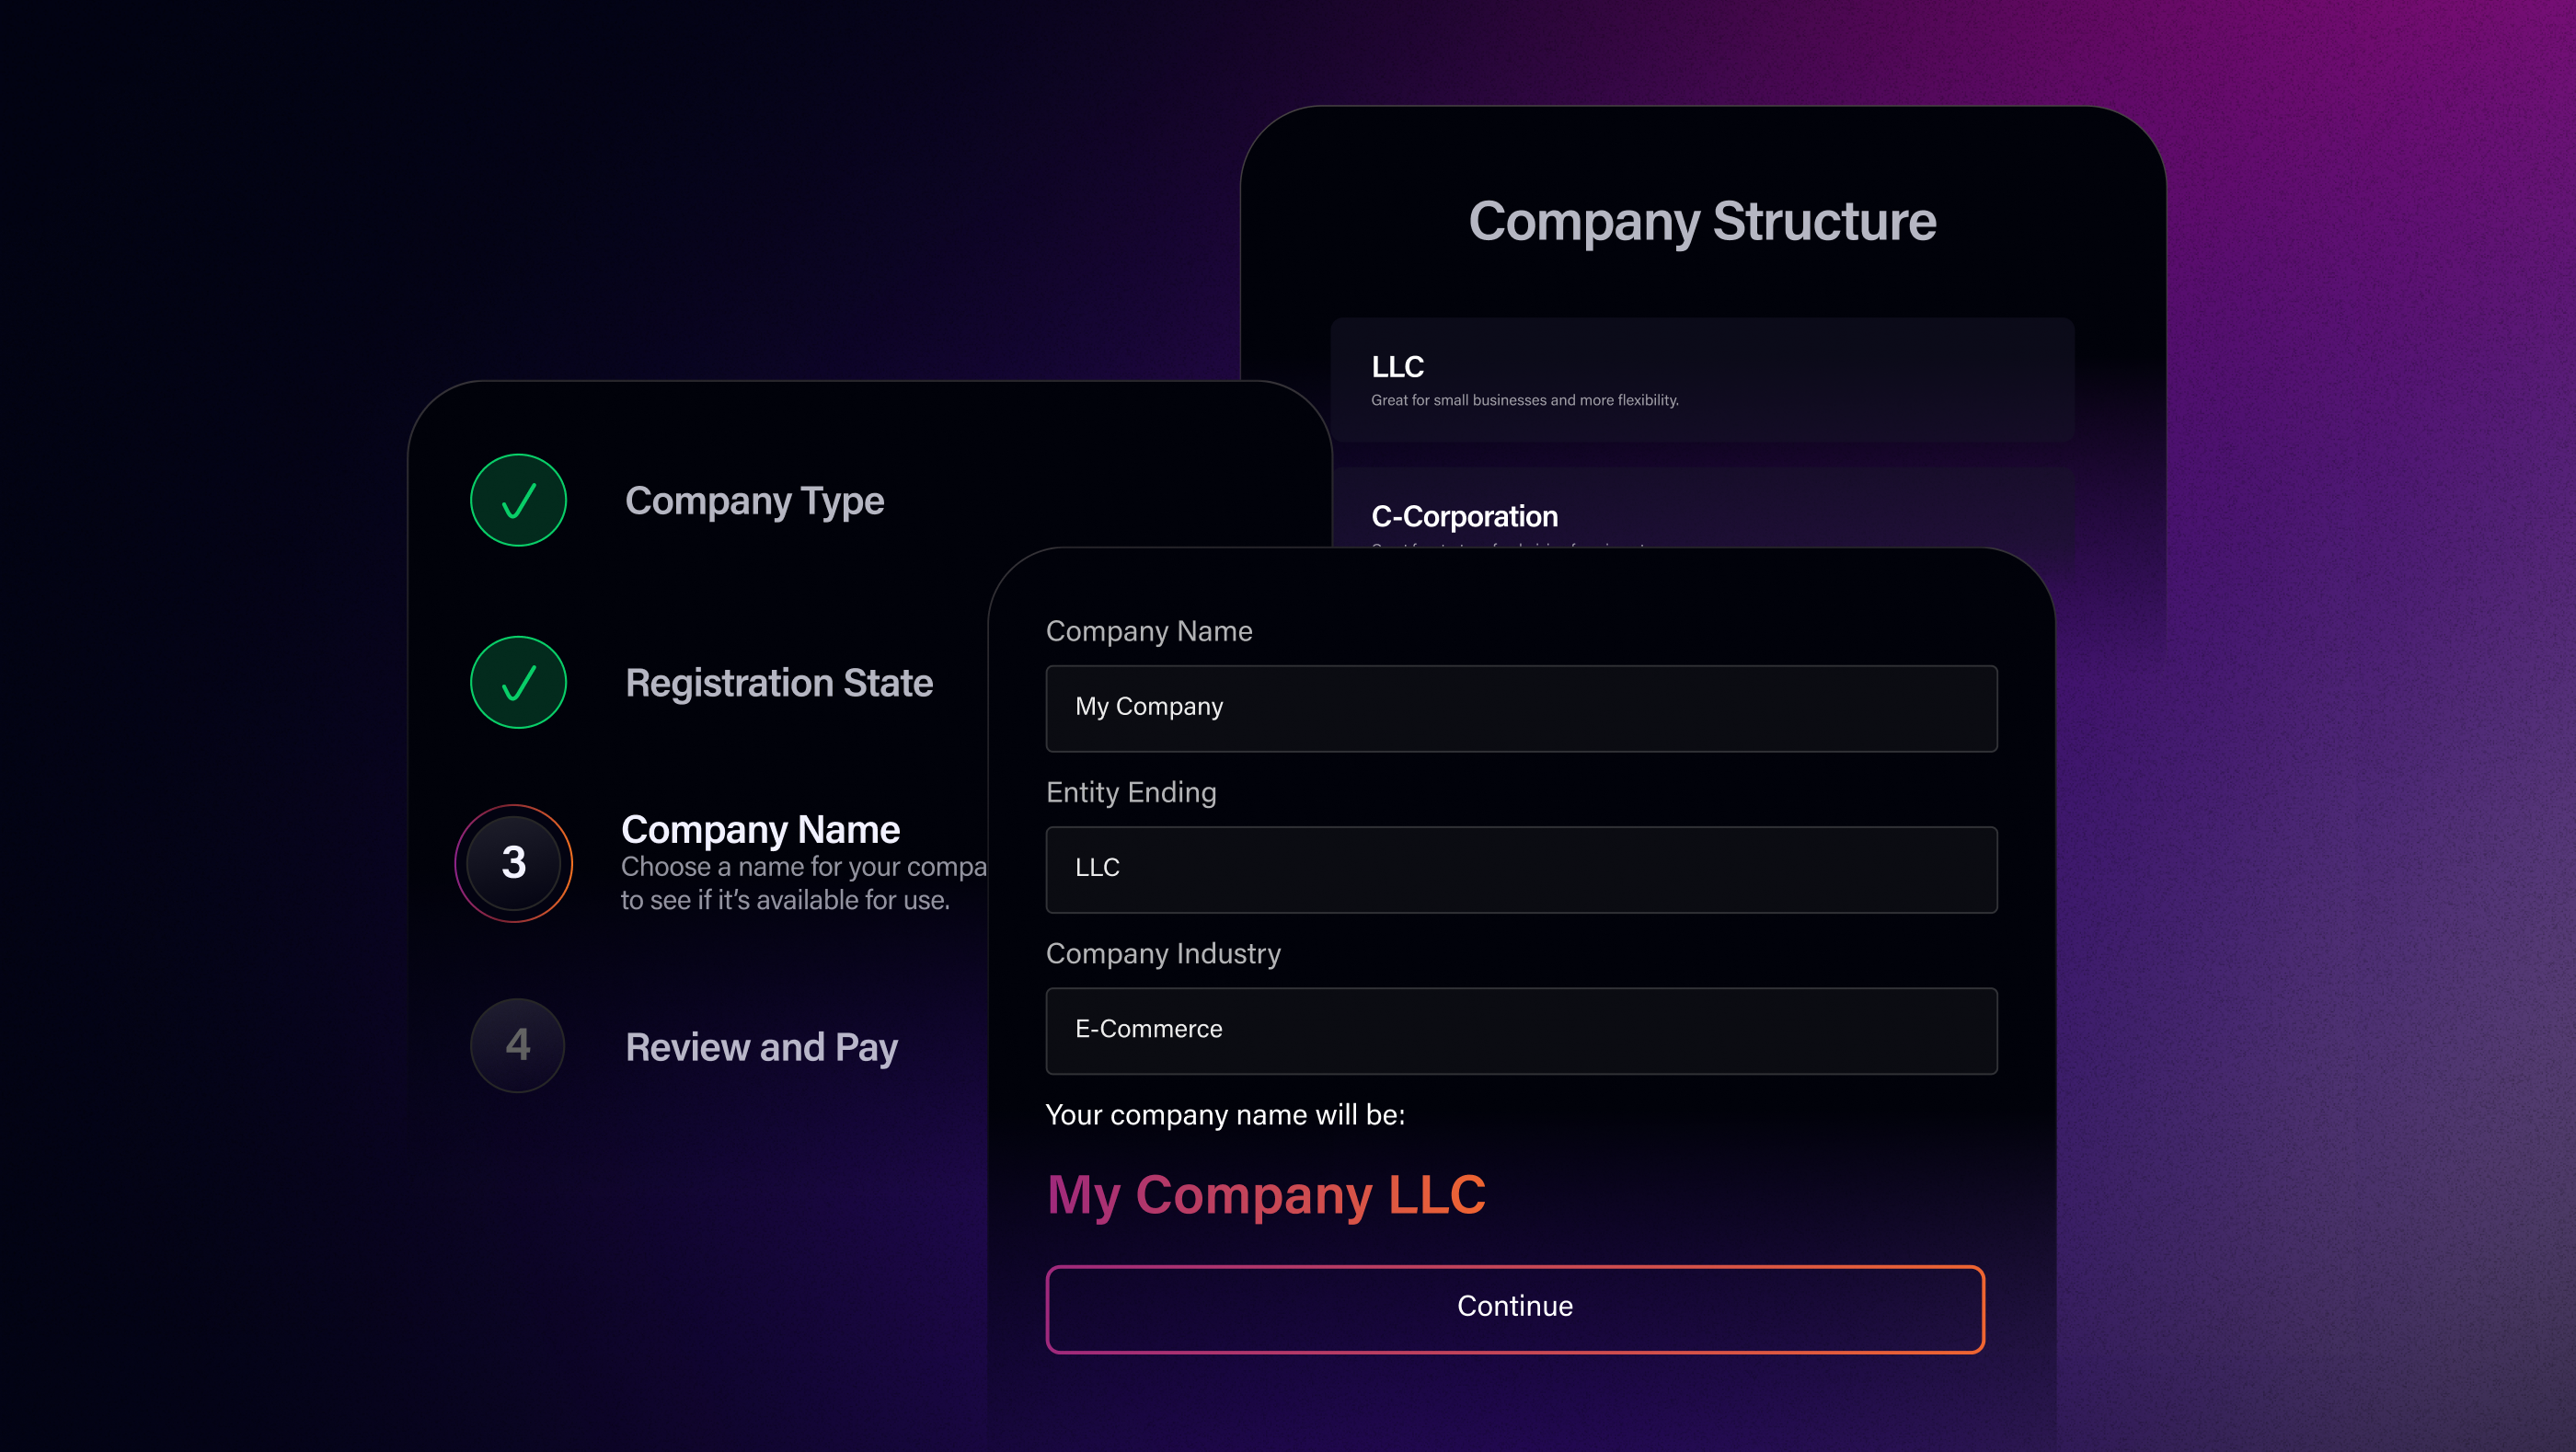Select the Company Name step label
The height and width of the screenshot is (1452, 2576).
[x=760, y=829]
